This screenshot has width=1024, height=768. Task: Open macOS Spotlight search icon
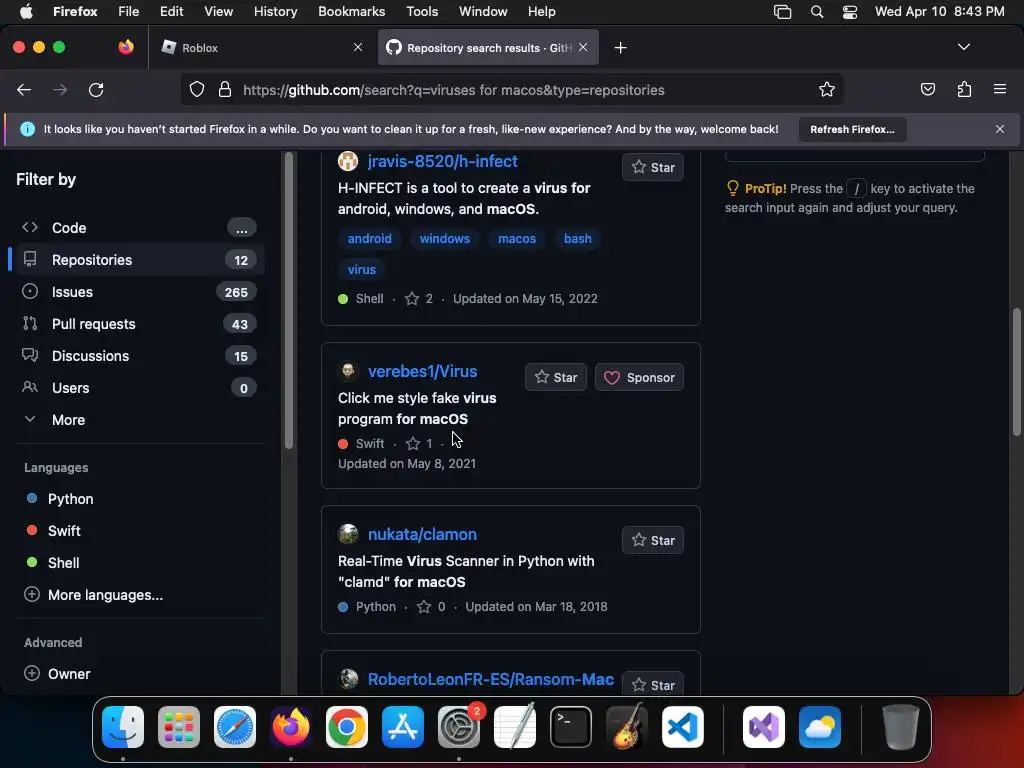click(816, 12)
